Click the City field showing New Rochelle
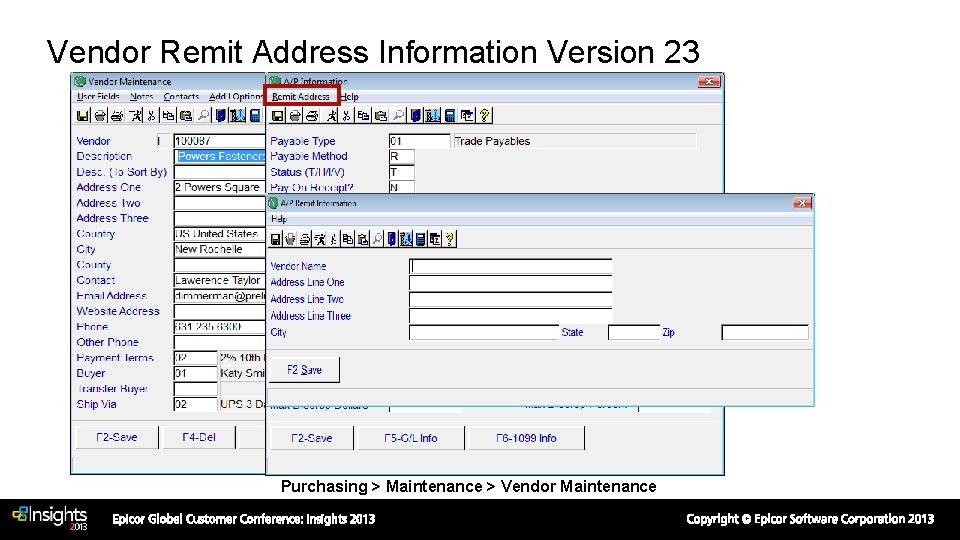960x540 pixels. tap(219, 249)
